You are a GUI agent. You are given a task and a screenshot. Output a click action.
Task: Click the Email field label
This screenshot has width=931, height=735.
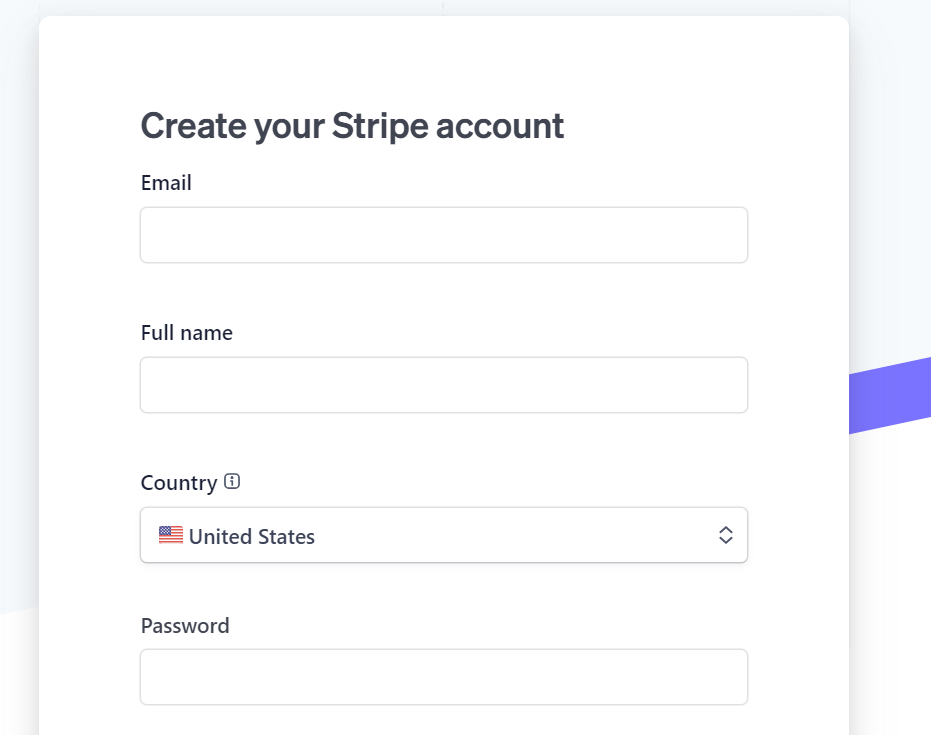(166, 183)
